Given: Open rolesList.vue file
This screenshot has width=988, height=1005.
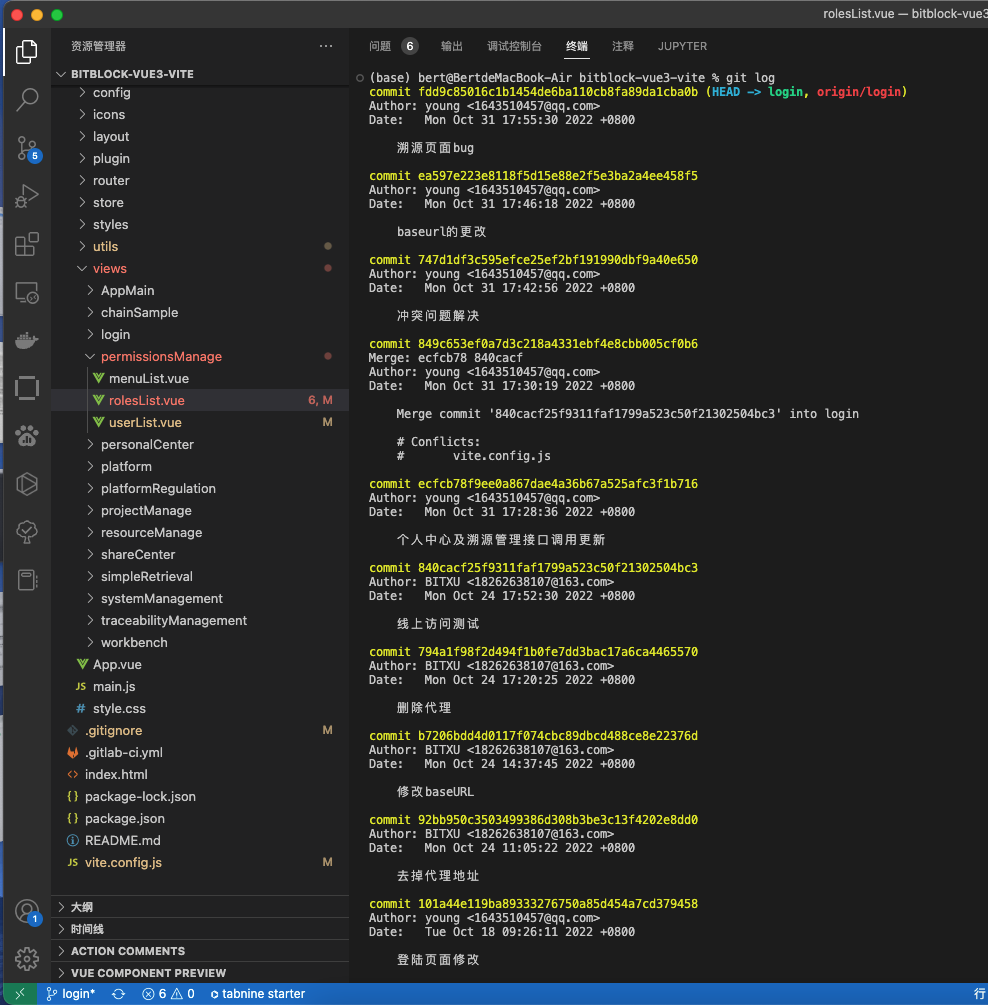Looking at the screenshot, I should point(200,401).
